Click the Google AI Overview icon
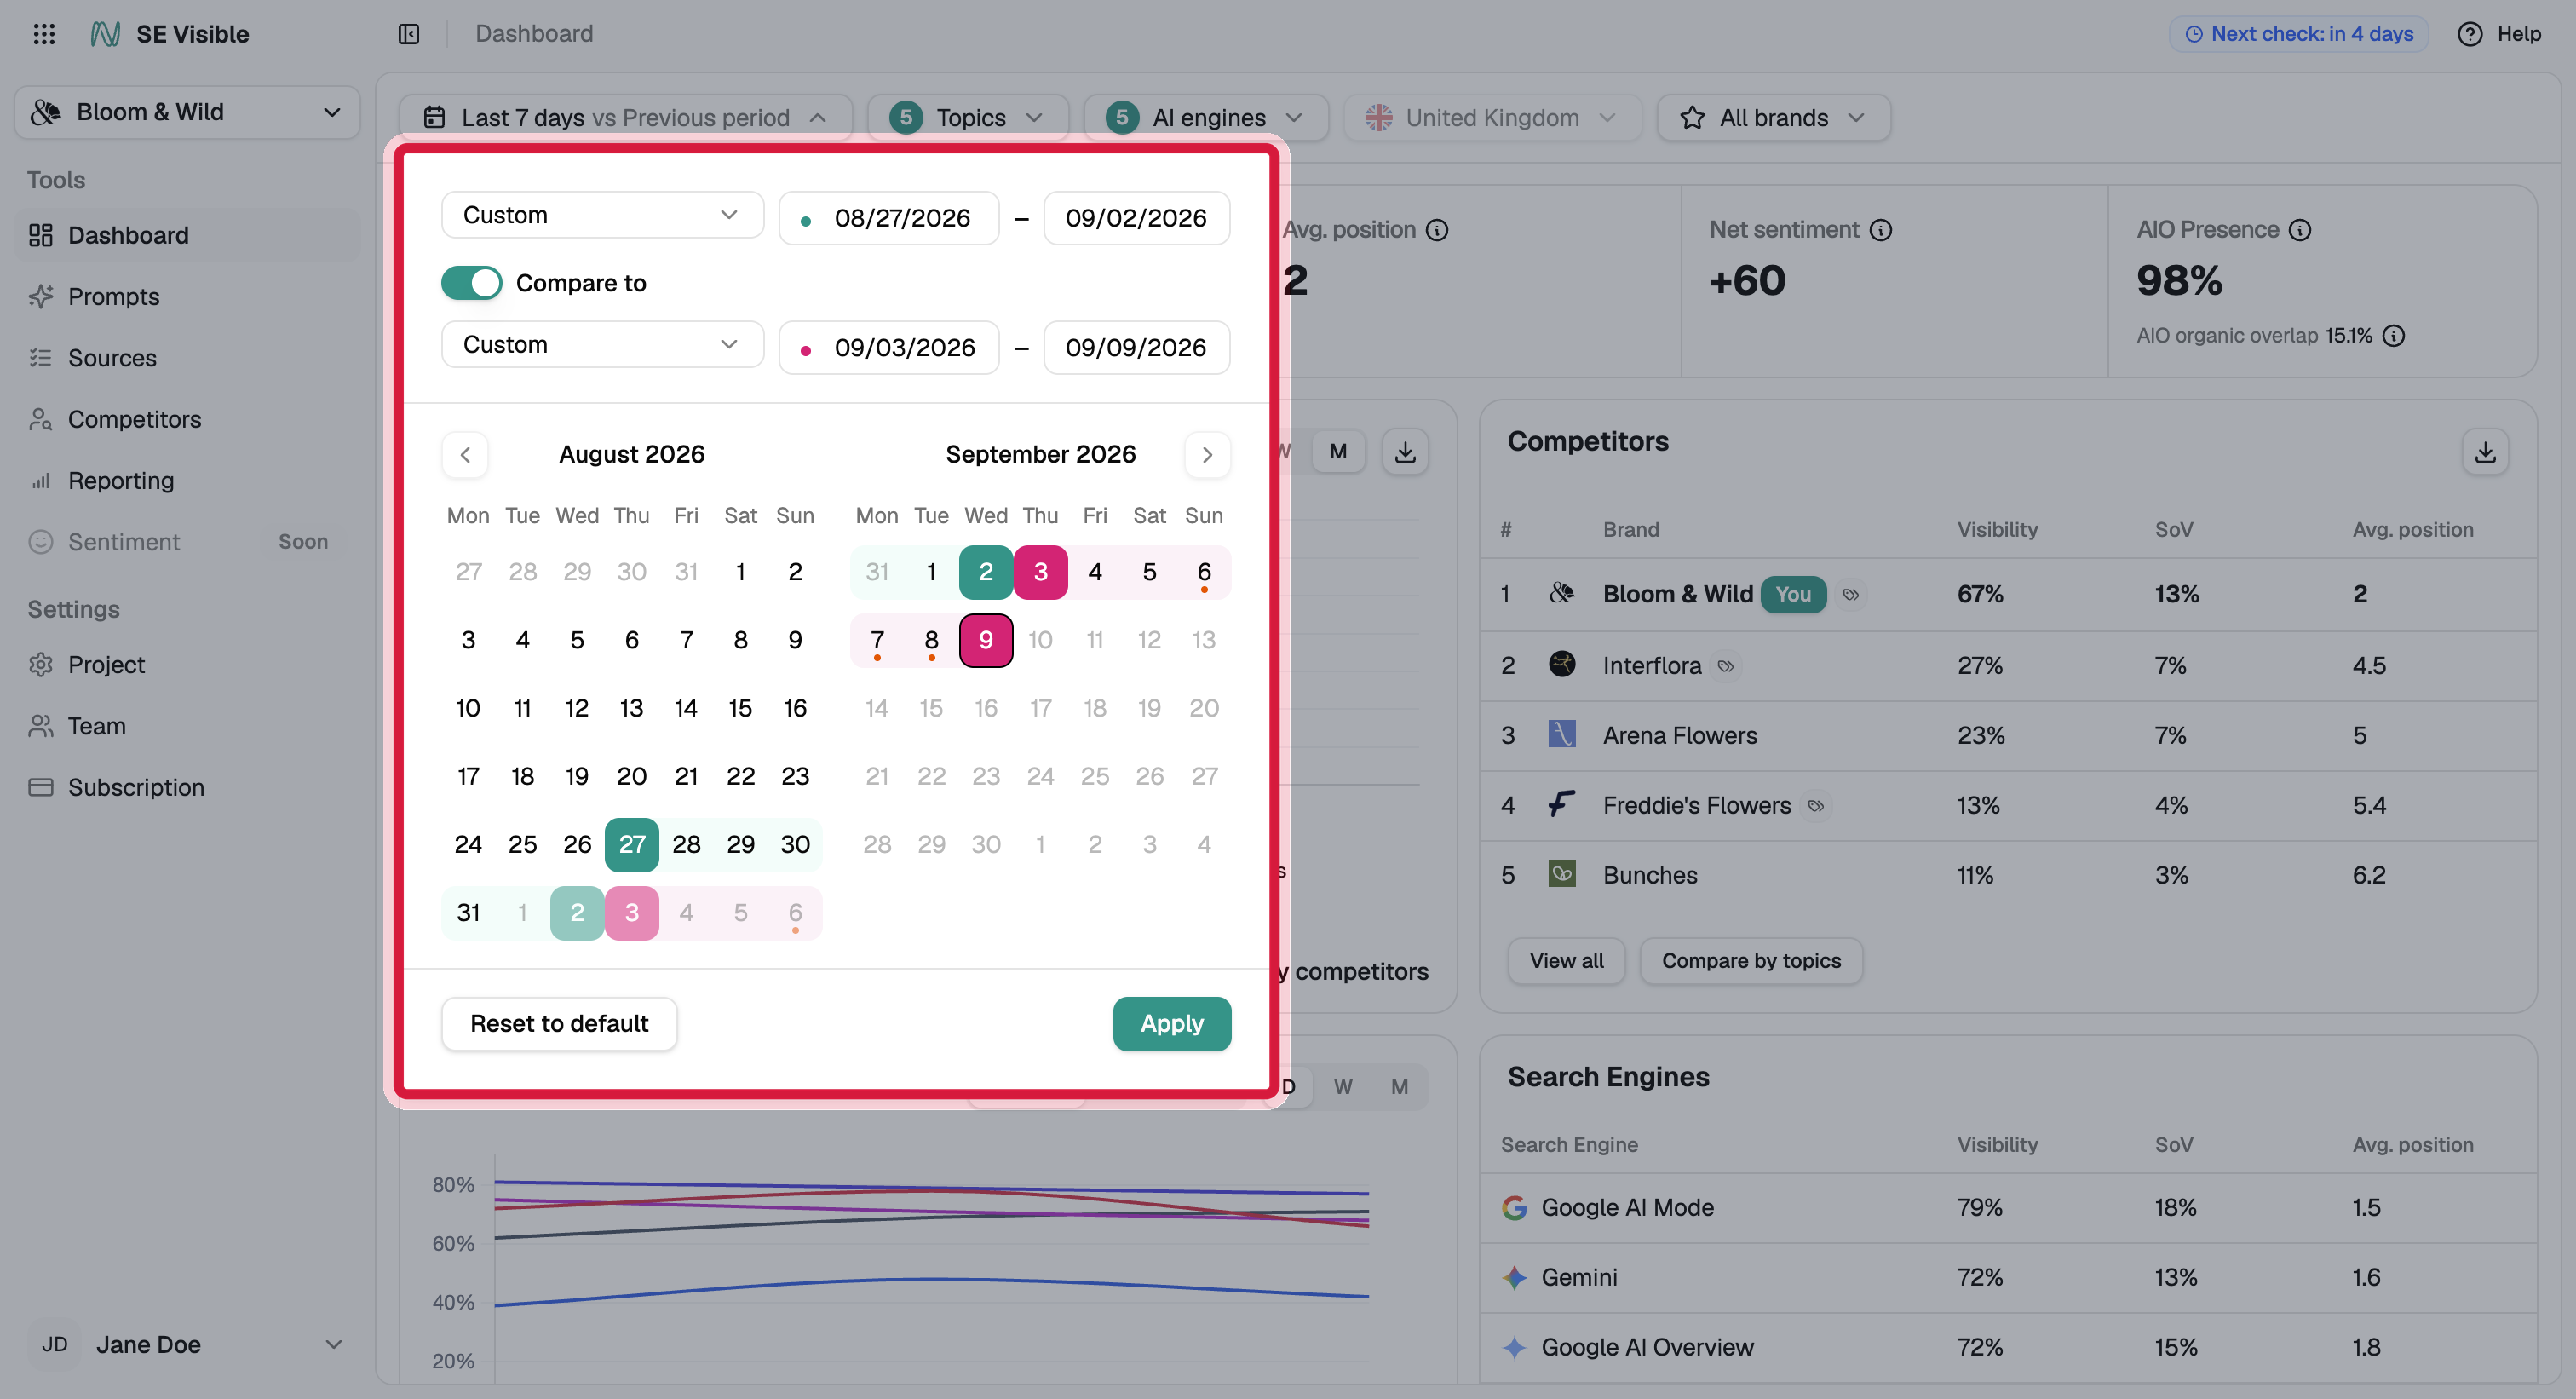 coord(1514,1348)
